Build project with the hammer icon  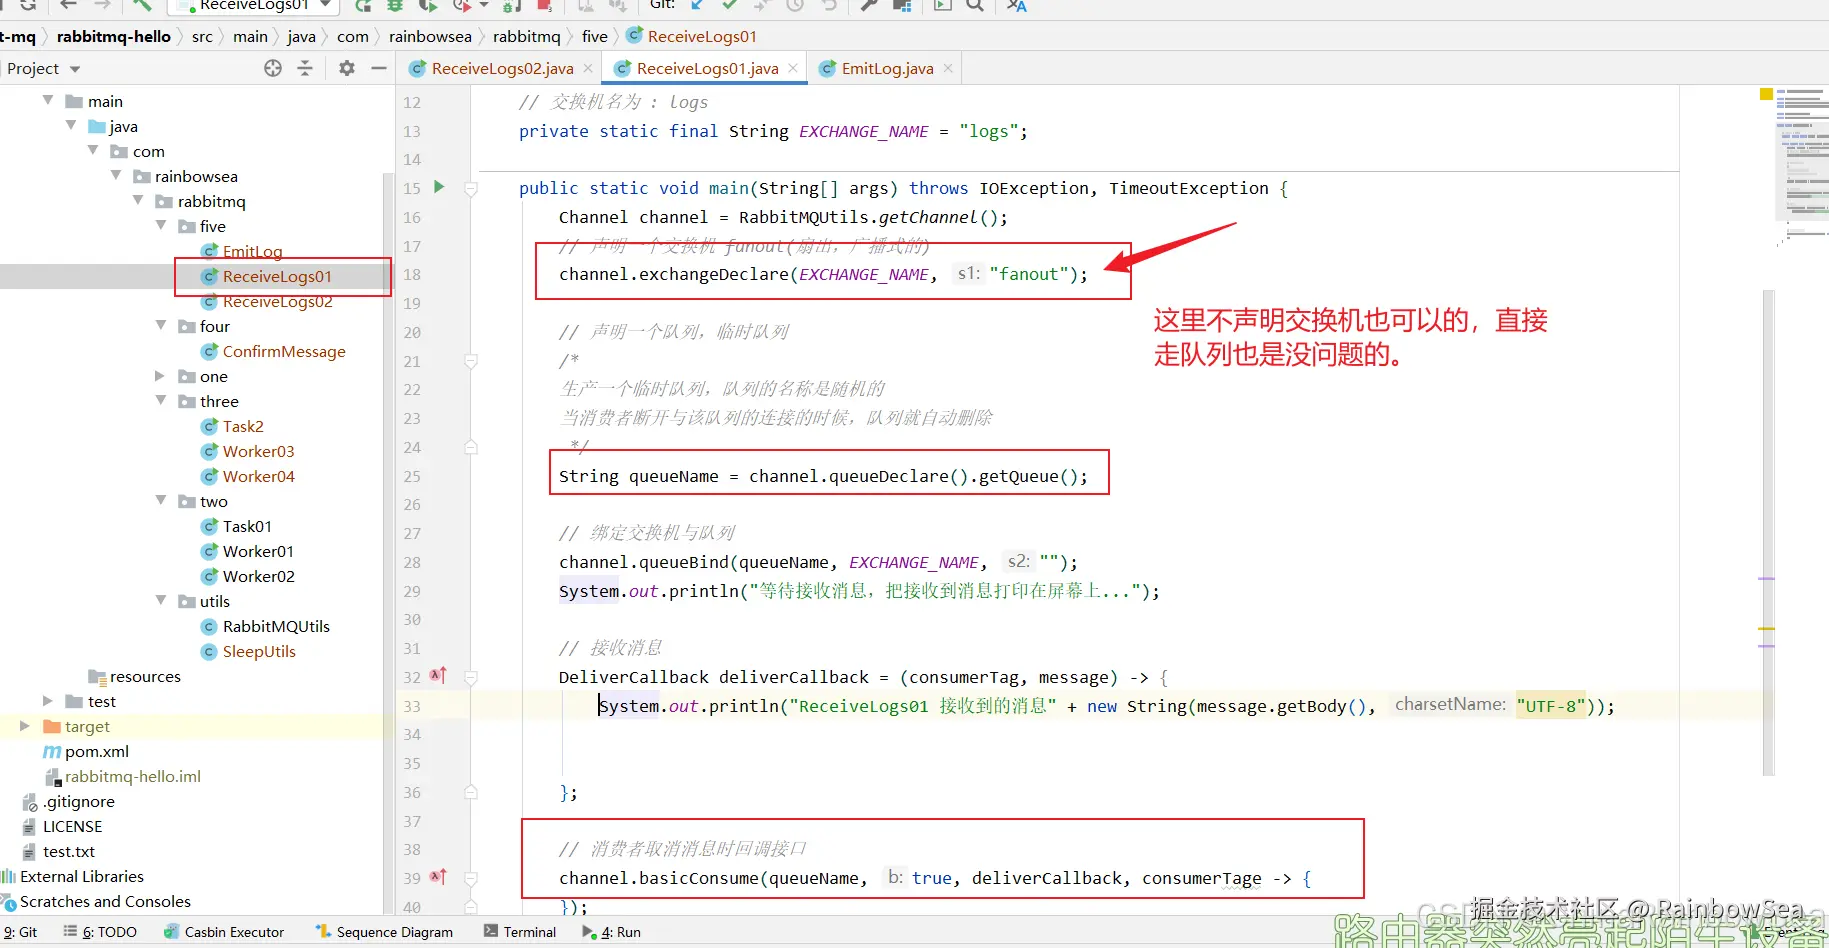click(x=142, y=6)
